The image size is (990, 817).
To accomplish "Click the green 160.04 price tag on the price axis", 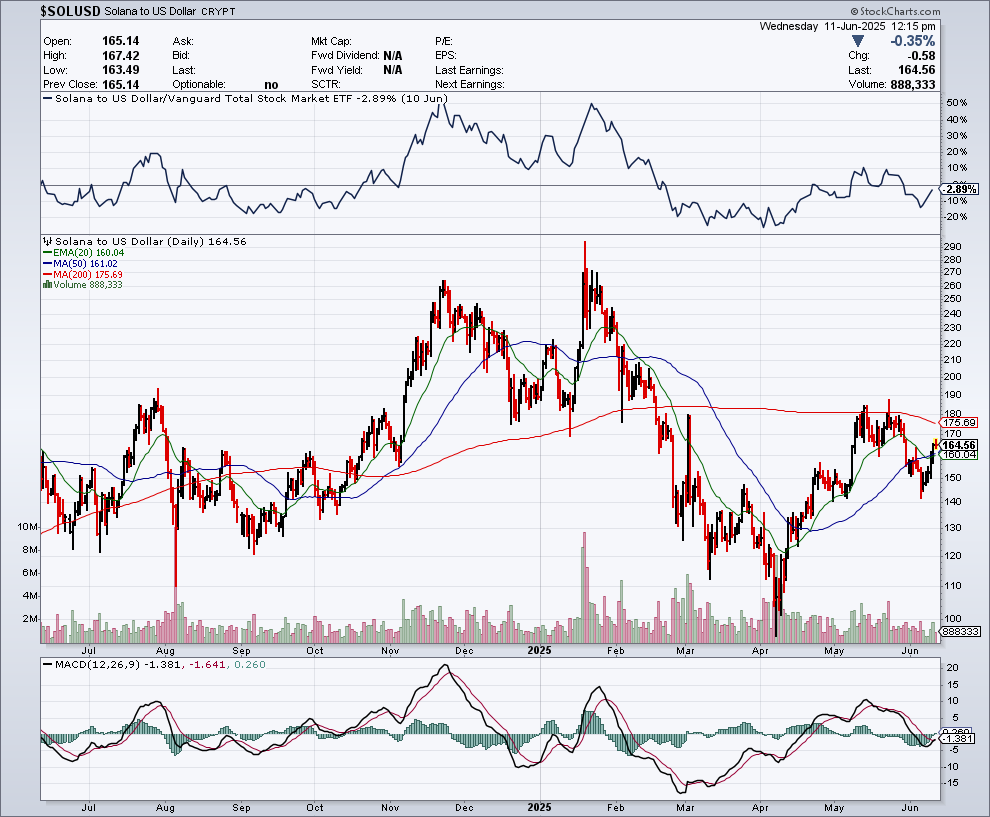I will pyautogui.click(x=960, y=455).
